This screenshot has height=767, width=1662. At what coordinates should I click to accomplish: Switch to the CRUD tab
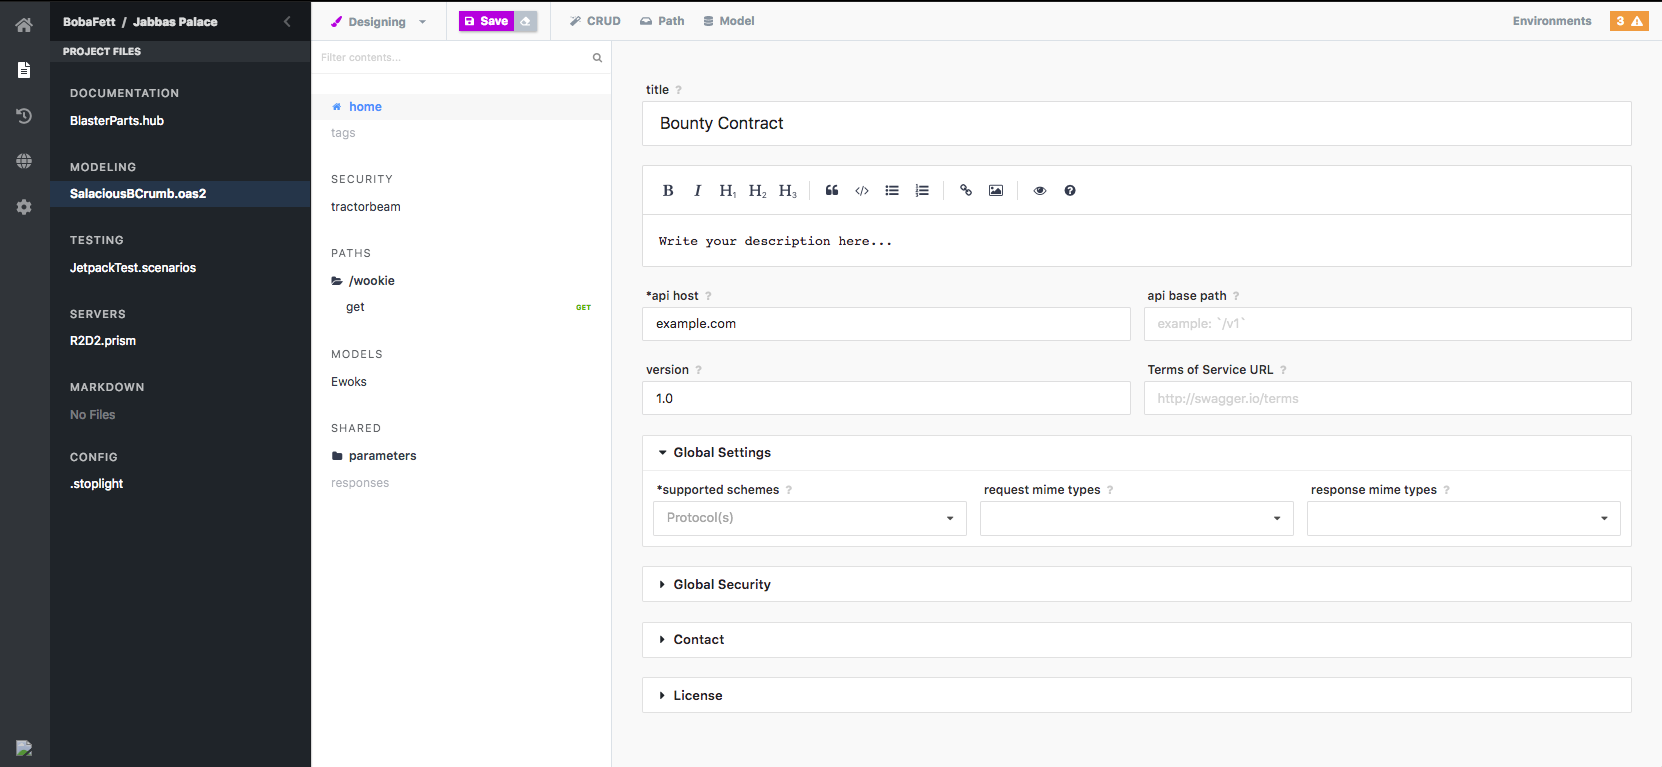[x=595, y=21]
